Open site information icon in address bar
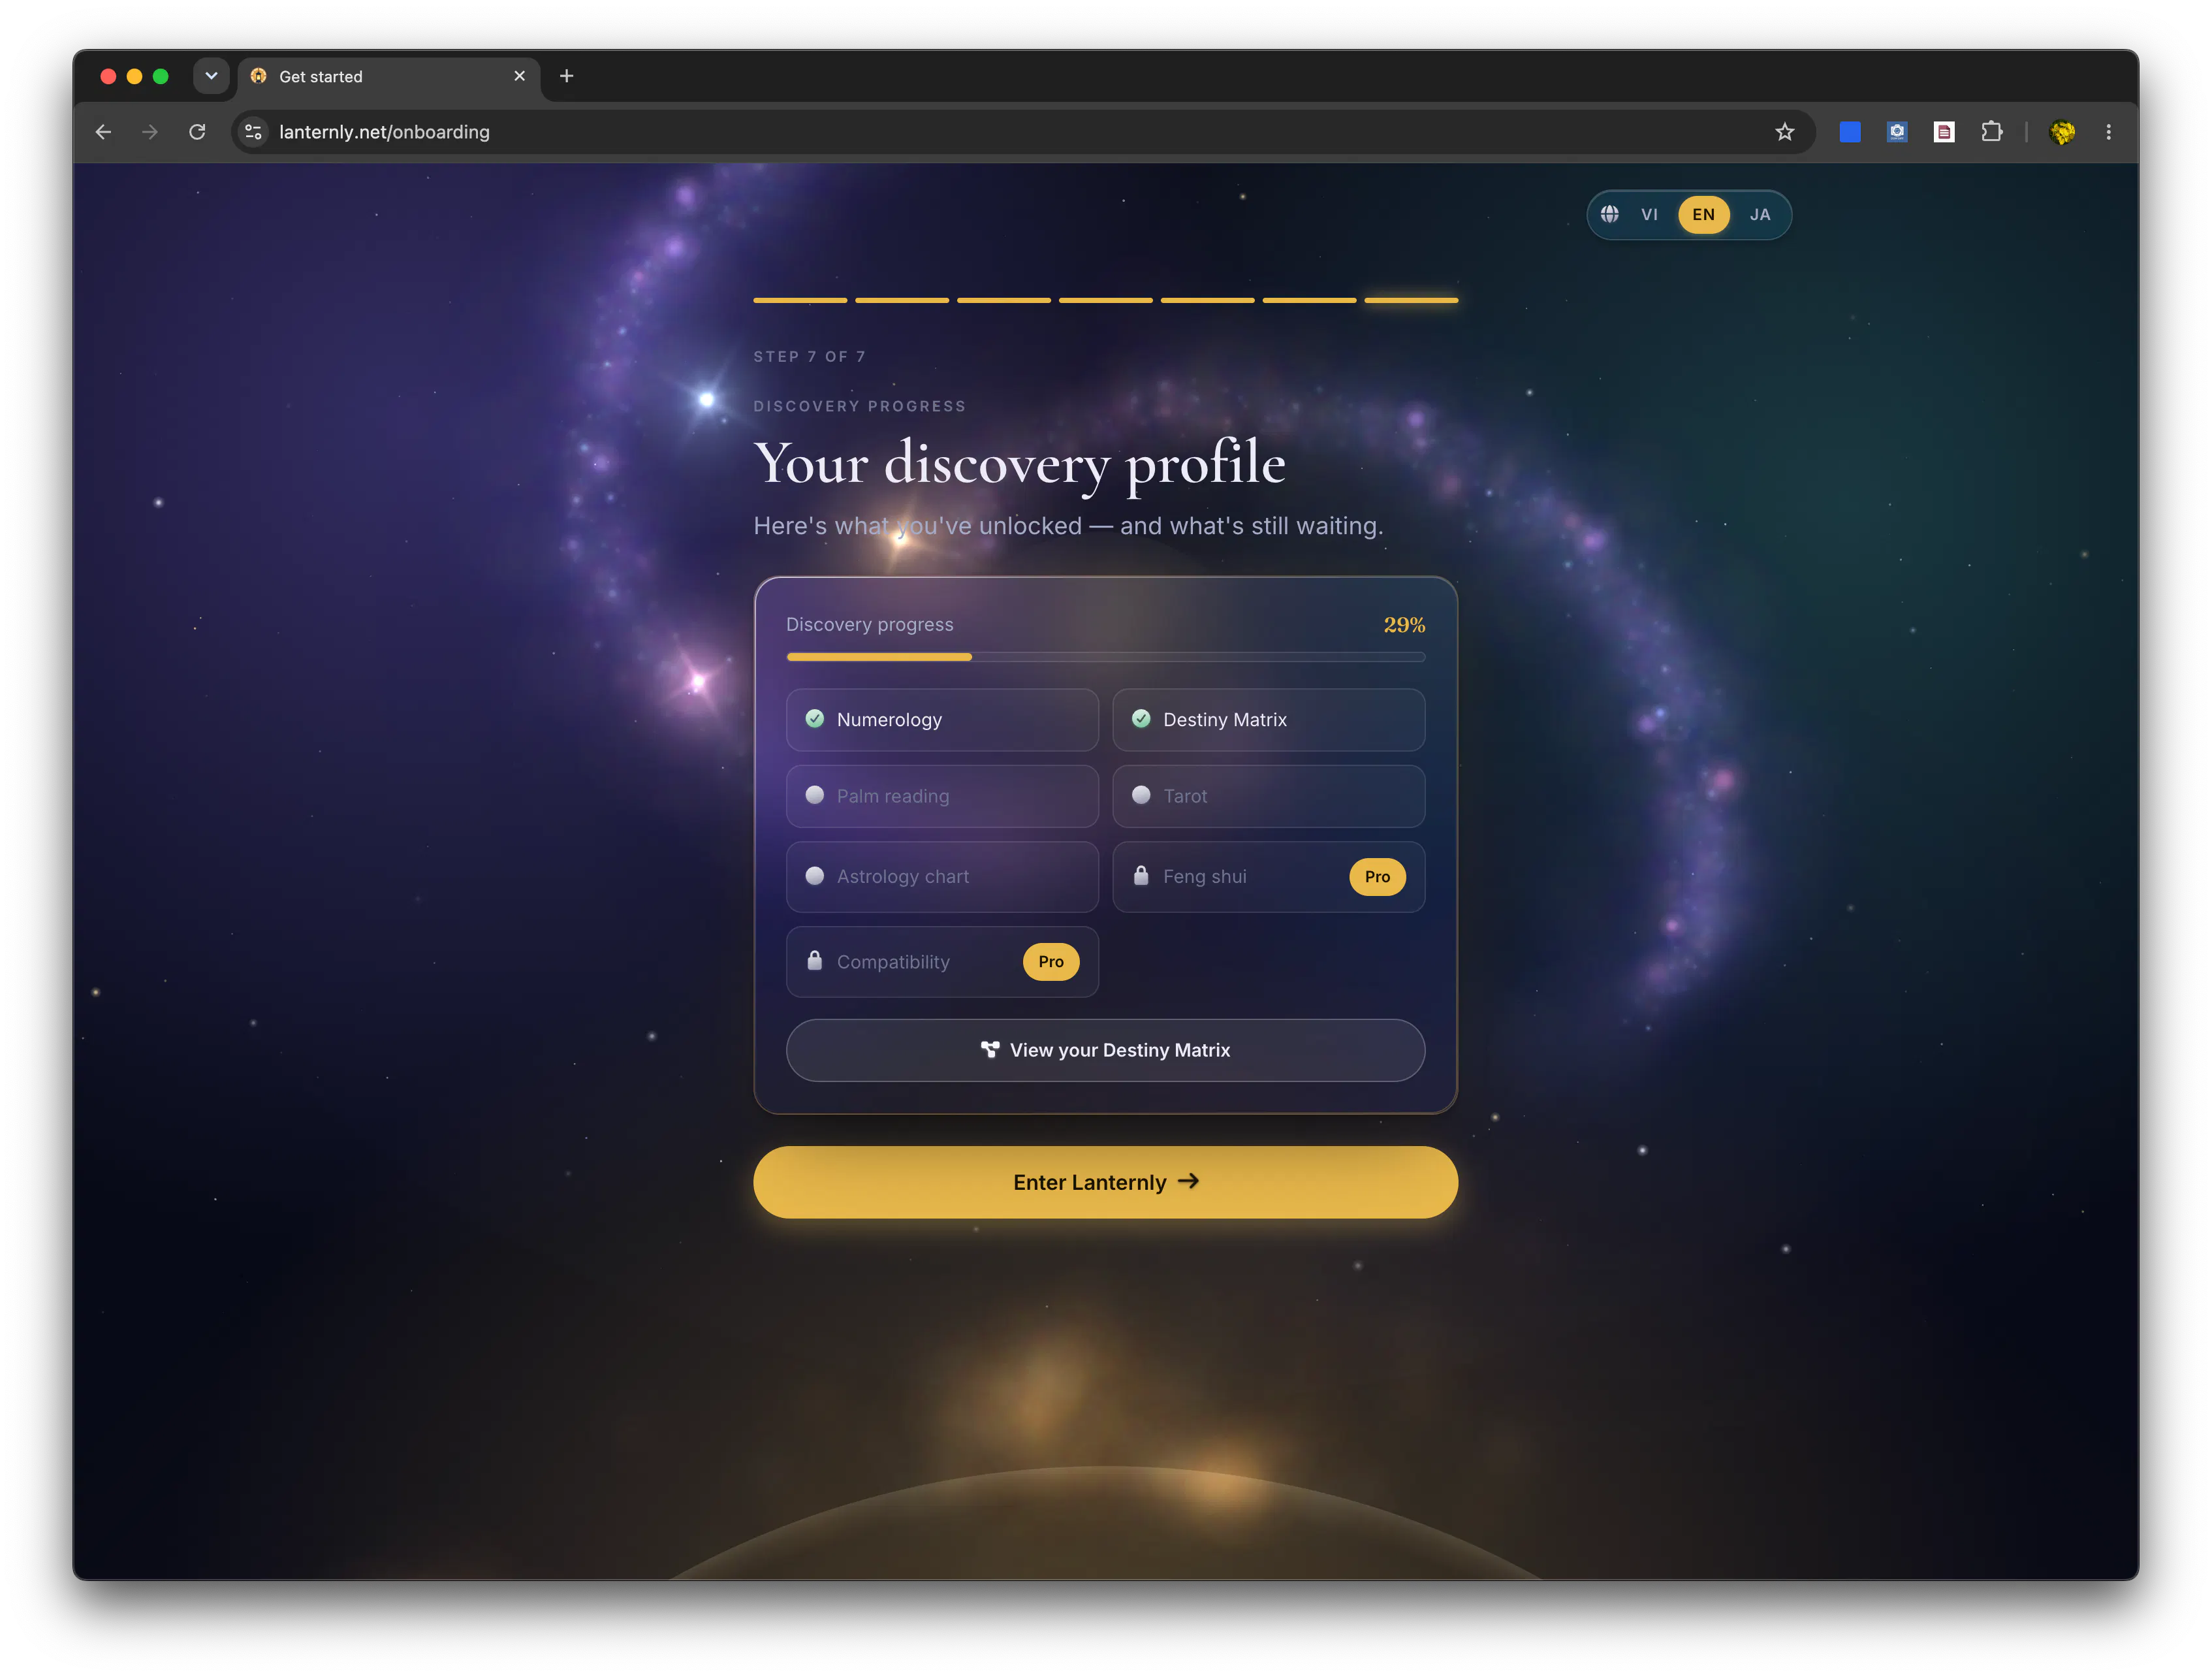Image resolution: width=2212 pixels, height=1677 pixels. 254,132
